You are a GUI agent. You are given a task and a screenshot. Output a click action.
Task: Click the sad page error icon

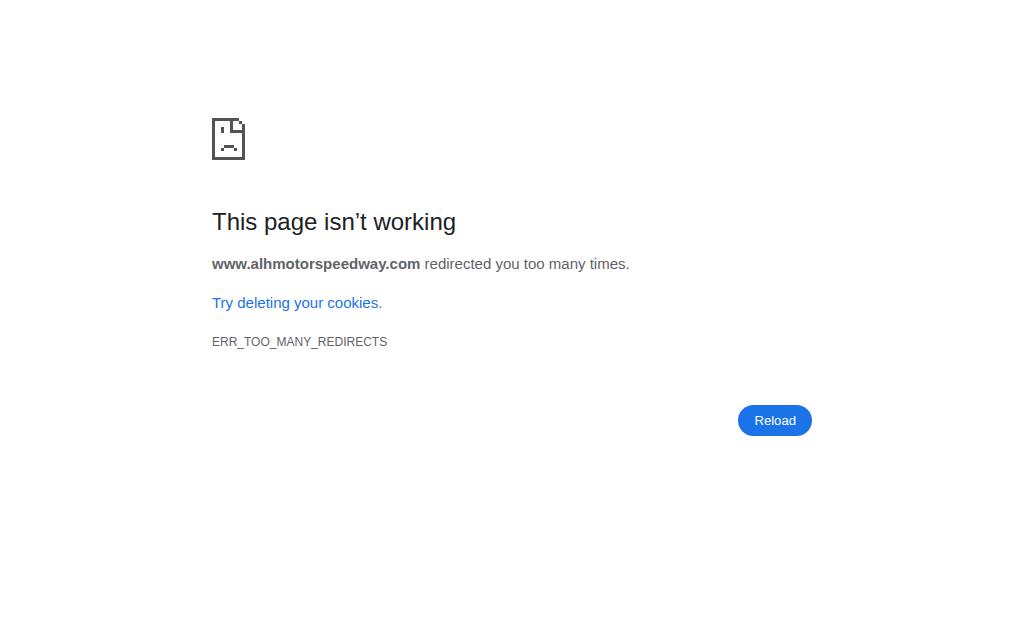pos(229,138)
